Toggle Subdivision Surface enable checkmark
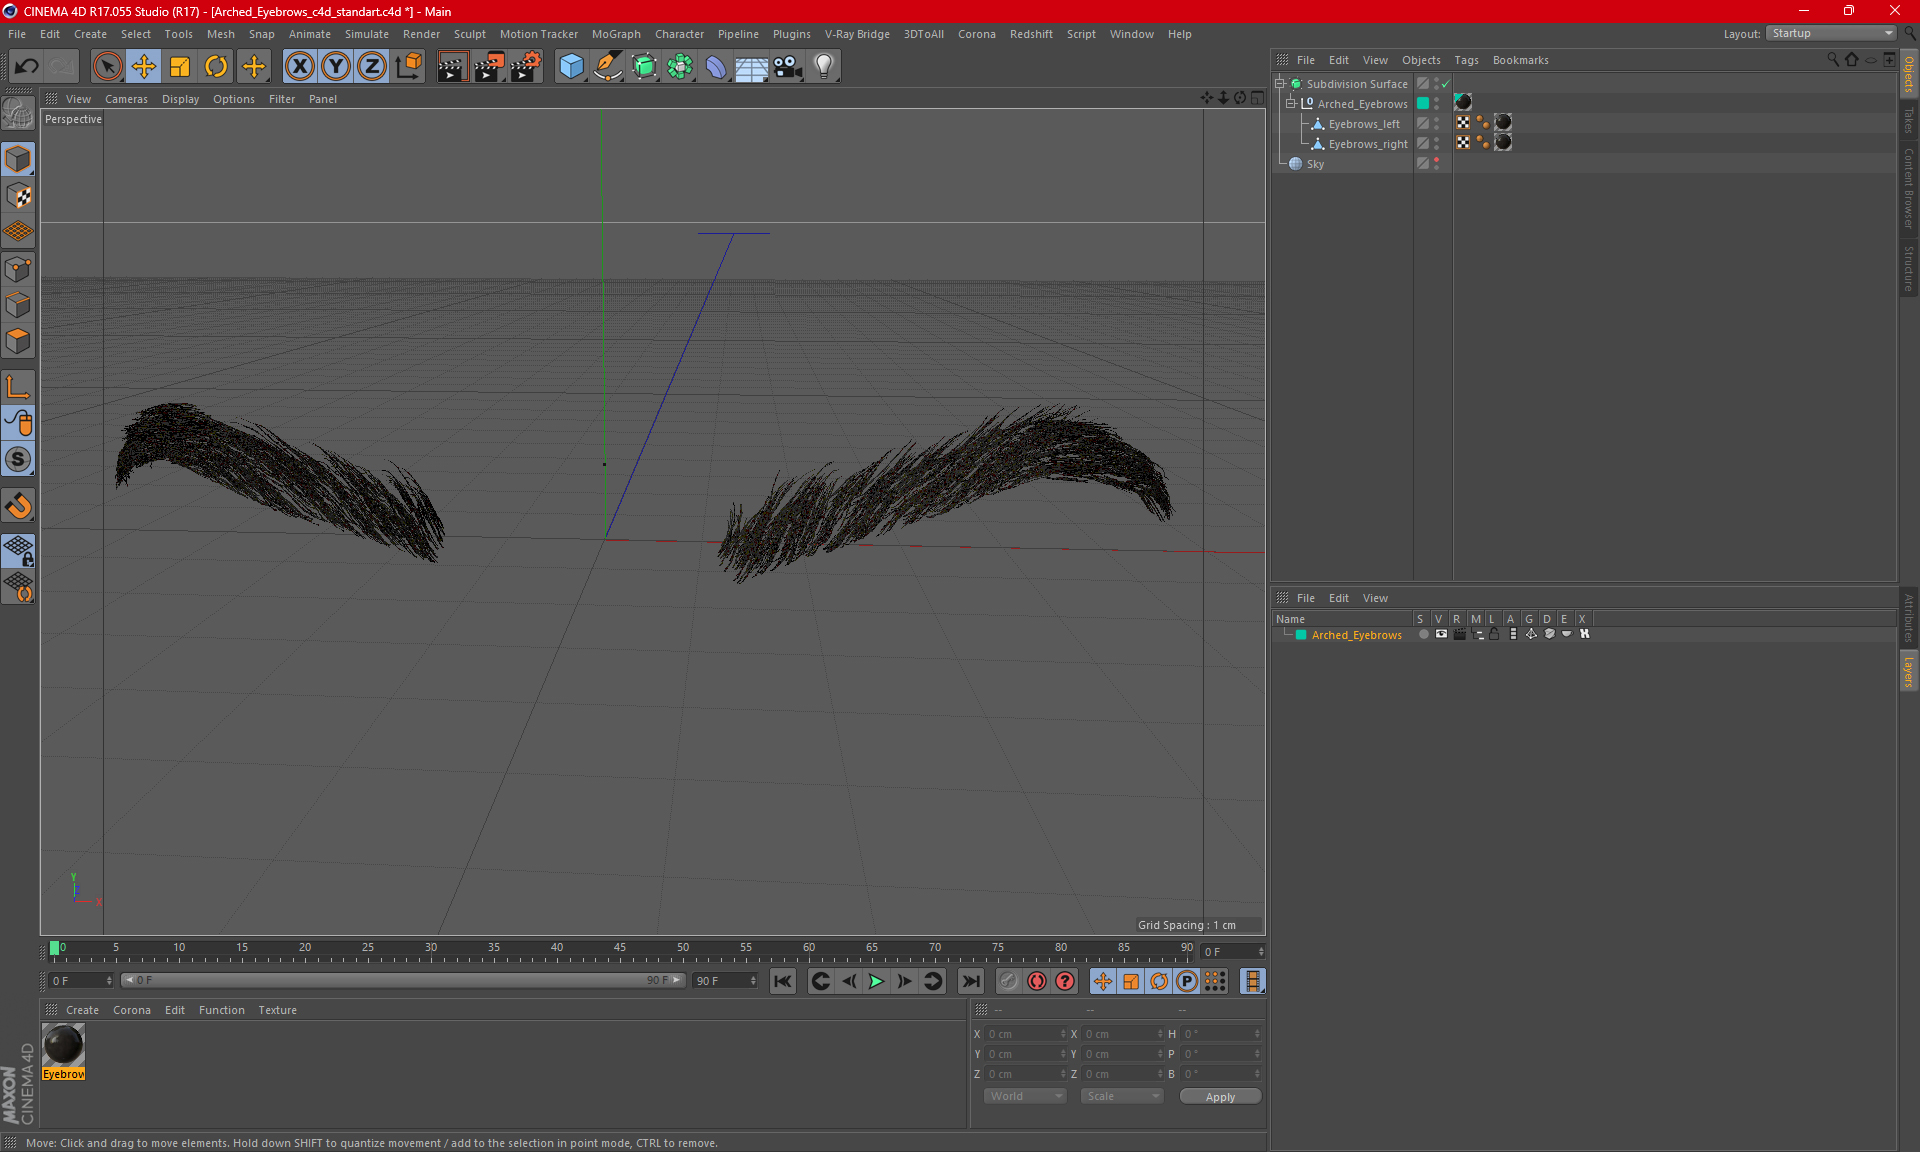 click(1446, 84)
